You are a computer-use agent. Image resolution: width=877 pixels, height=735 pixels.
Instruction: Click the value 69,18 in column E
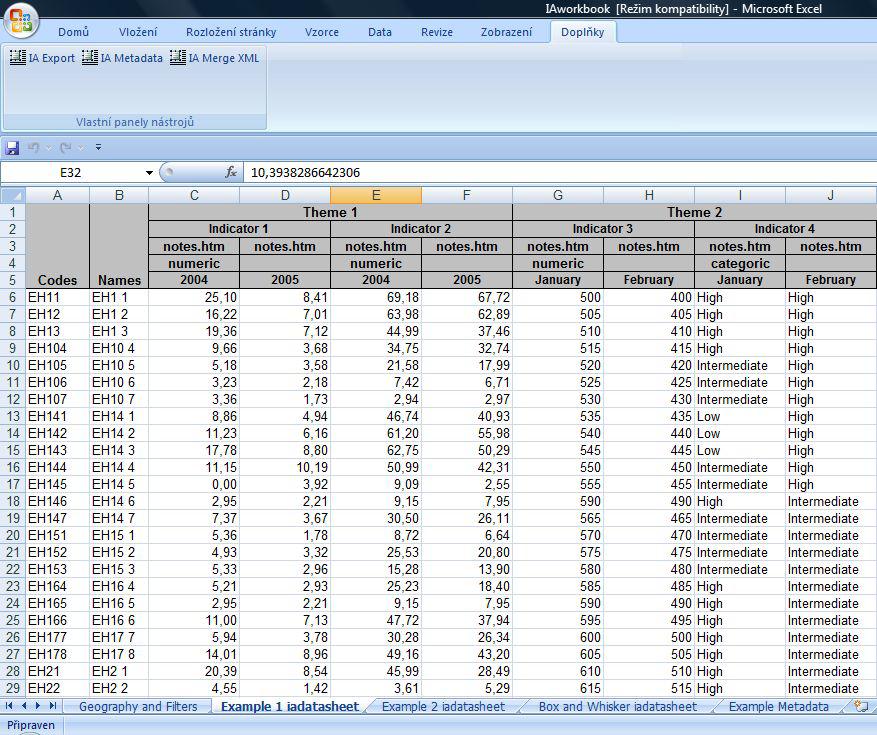pyautogui.click(x=376, y=297)
